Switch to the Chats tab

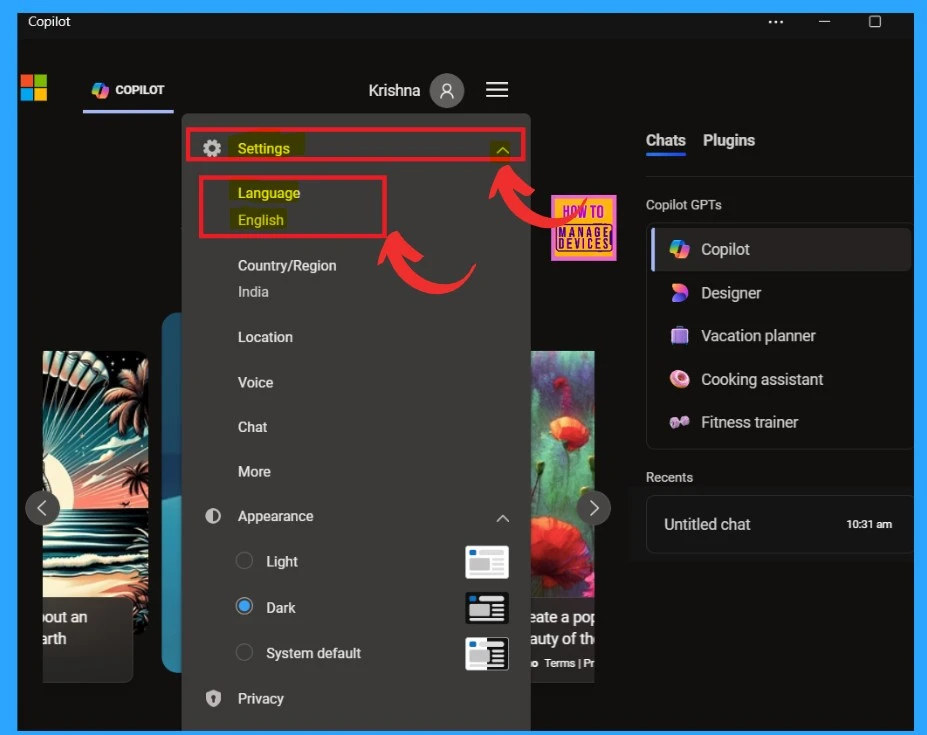pyautogui.click(x=666, y=140)
